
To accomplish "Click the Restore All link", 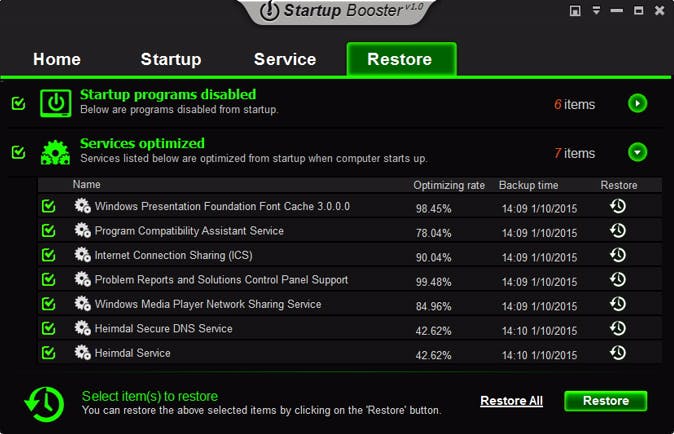I will [511, 401].
